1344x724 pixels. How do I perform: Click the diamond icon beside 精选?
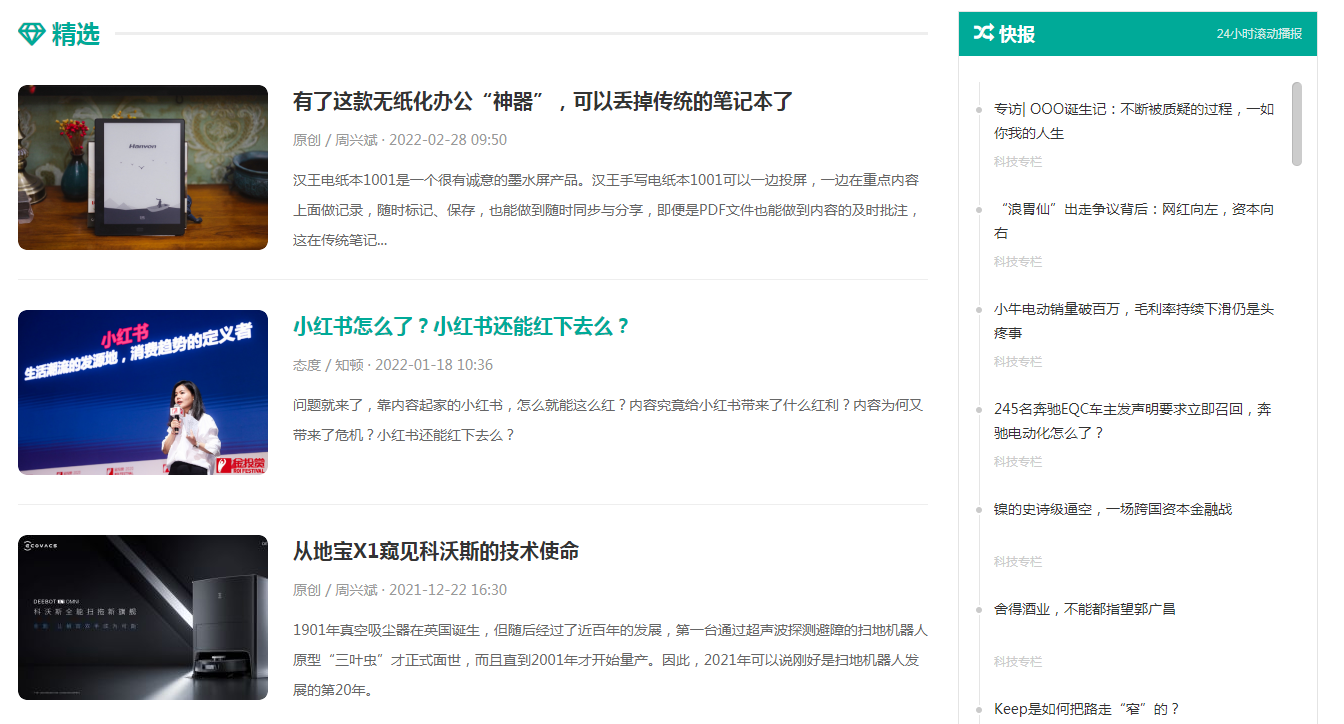[x=32, y=34]
